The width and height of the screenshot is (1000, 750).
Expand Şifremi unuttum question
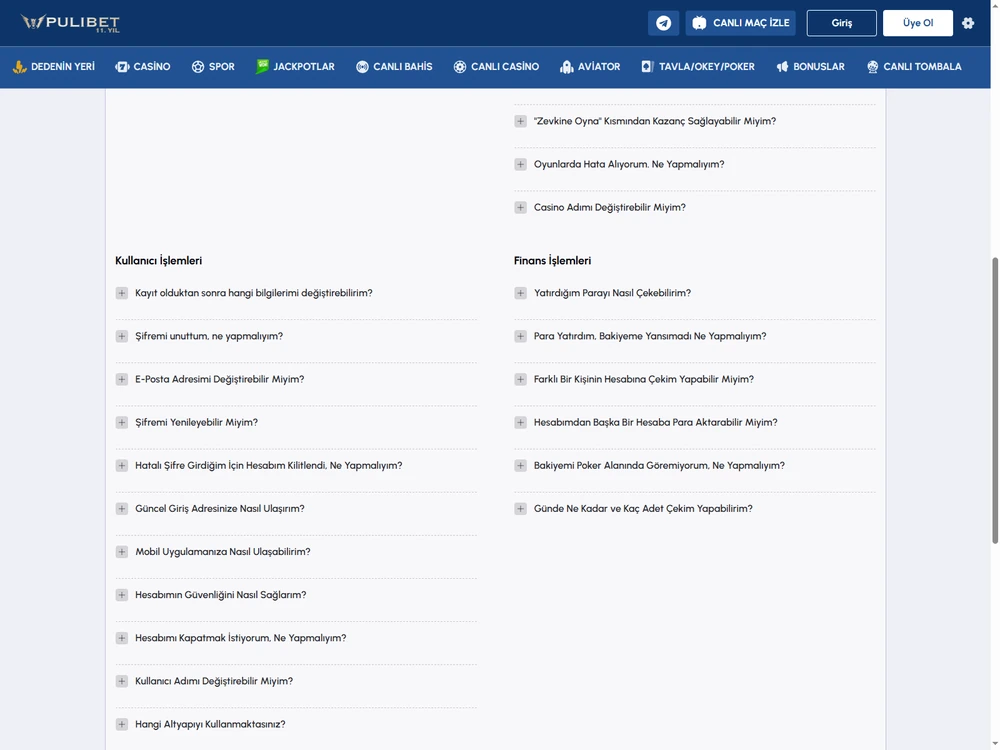(122, 336)
